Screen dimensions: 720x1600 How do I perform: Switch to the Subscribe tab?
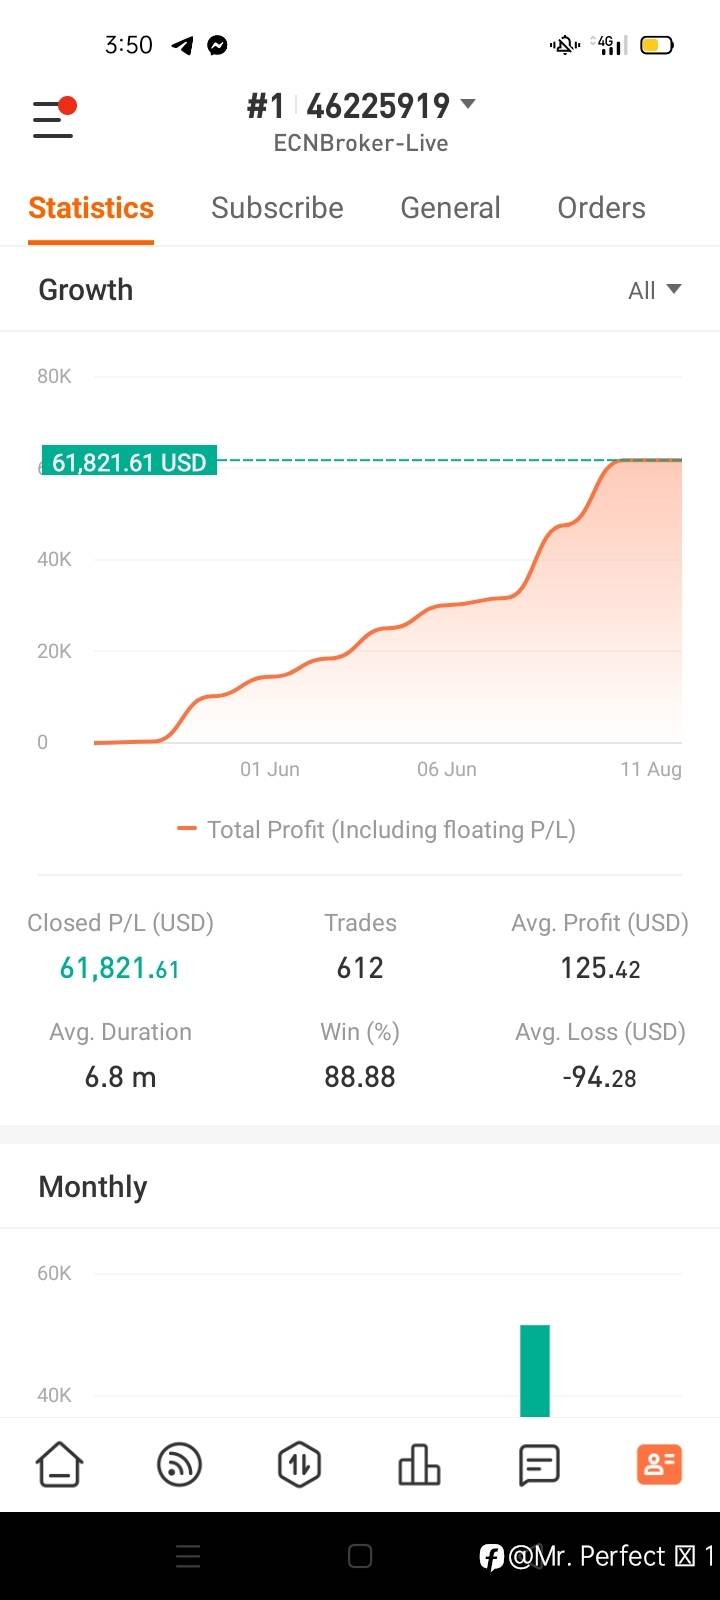[x=277, y=208]
